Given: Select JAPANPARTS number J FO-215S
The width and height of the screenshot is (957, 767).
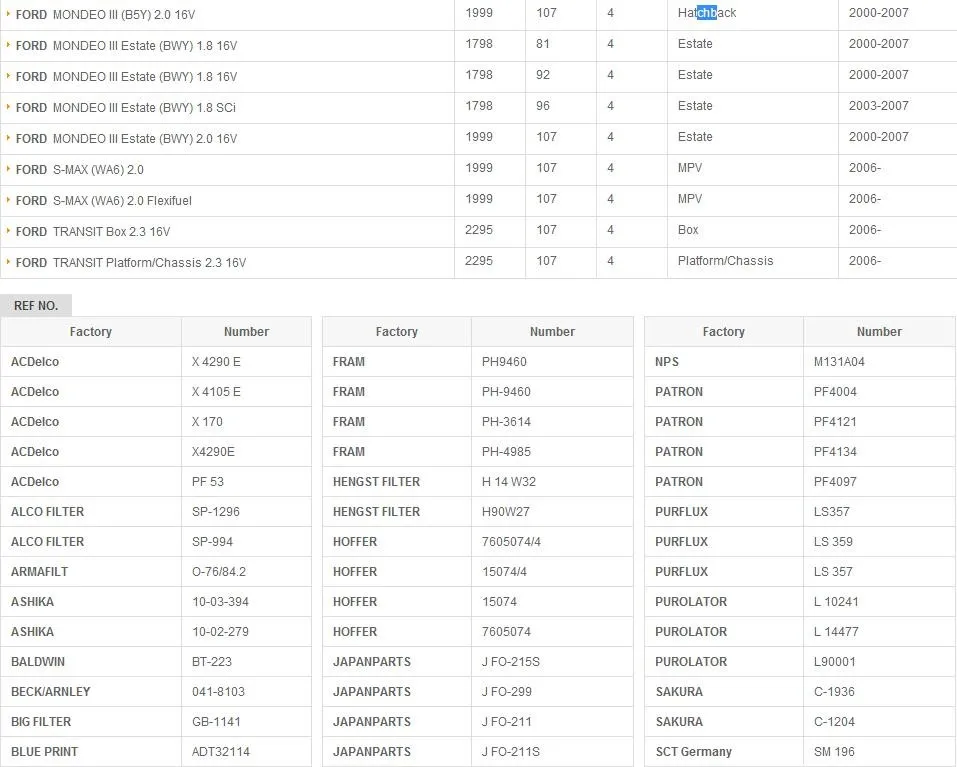Looking at the screenshot, I should pyautogui.click(x=510, y=661).
